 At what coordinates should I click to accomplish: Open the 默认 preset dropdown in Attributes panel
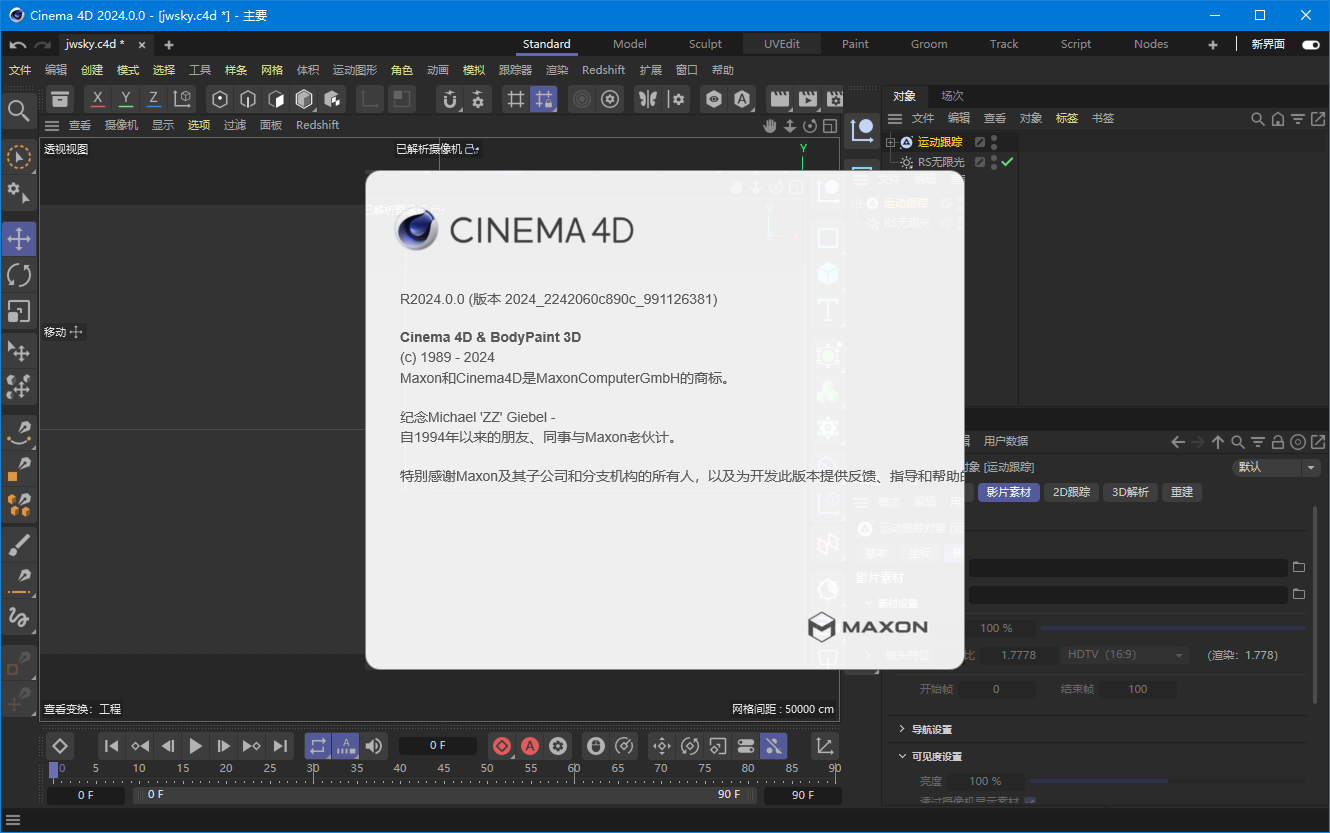(1277, 467)
